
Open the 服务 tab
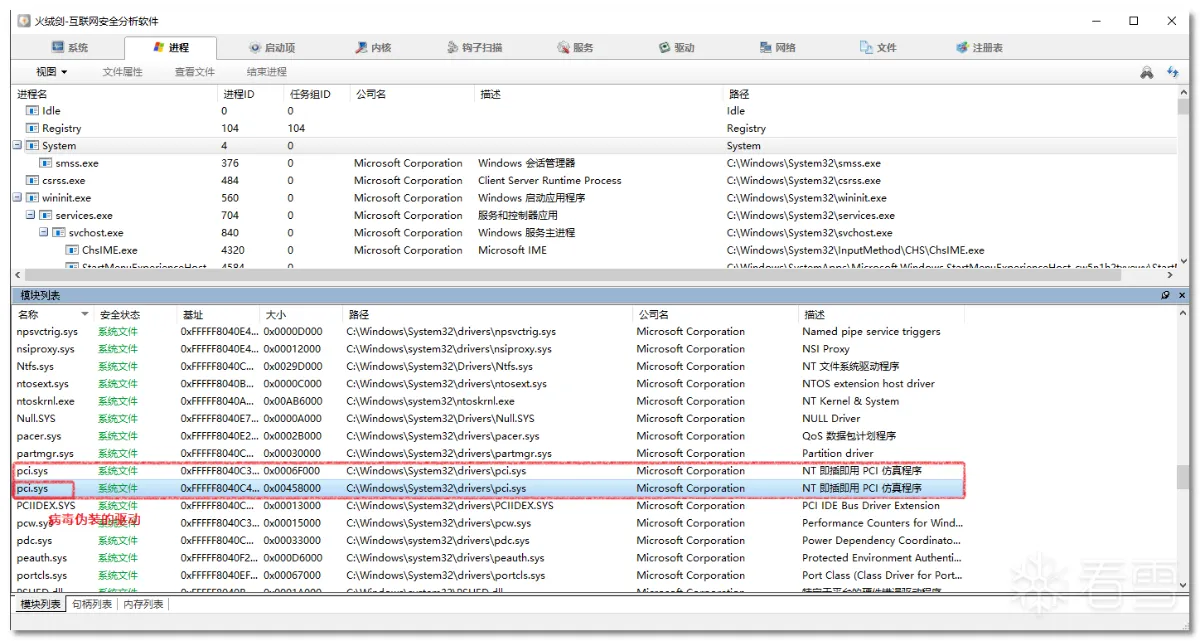pyautogui.click(x=575, y=48)
